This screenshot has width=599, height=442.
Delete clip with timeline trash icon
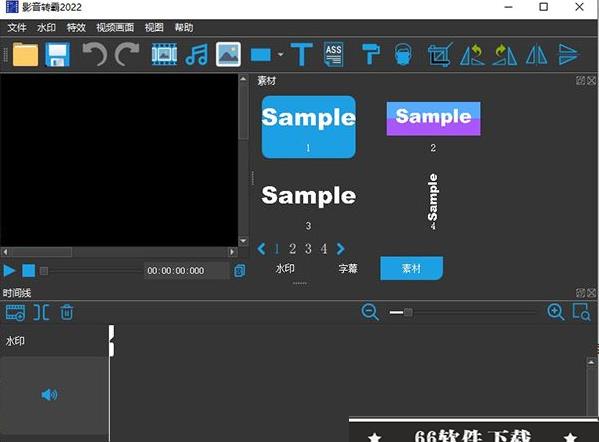[66, 312]
